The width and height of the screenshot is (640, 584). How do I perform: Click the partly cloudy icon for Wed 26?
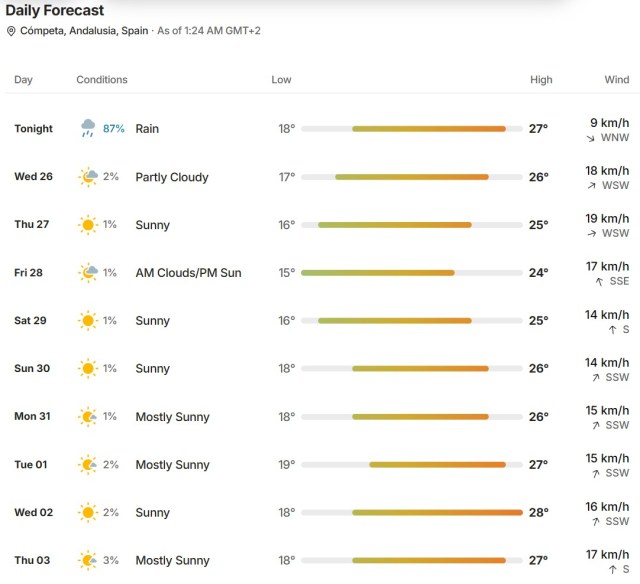[x=88, y=177]
